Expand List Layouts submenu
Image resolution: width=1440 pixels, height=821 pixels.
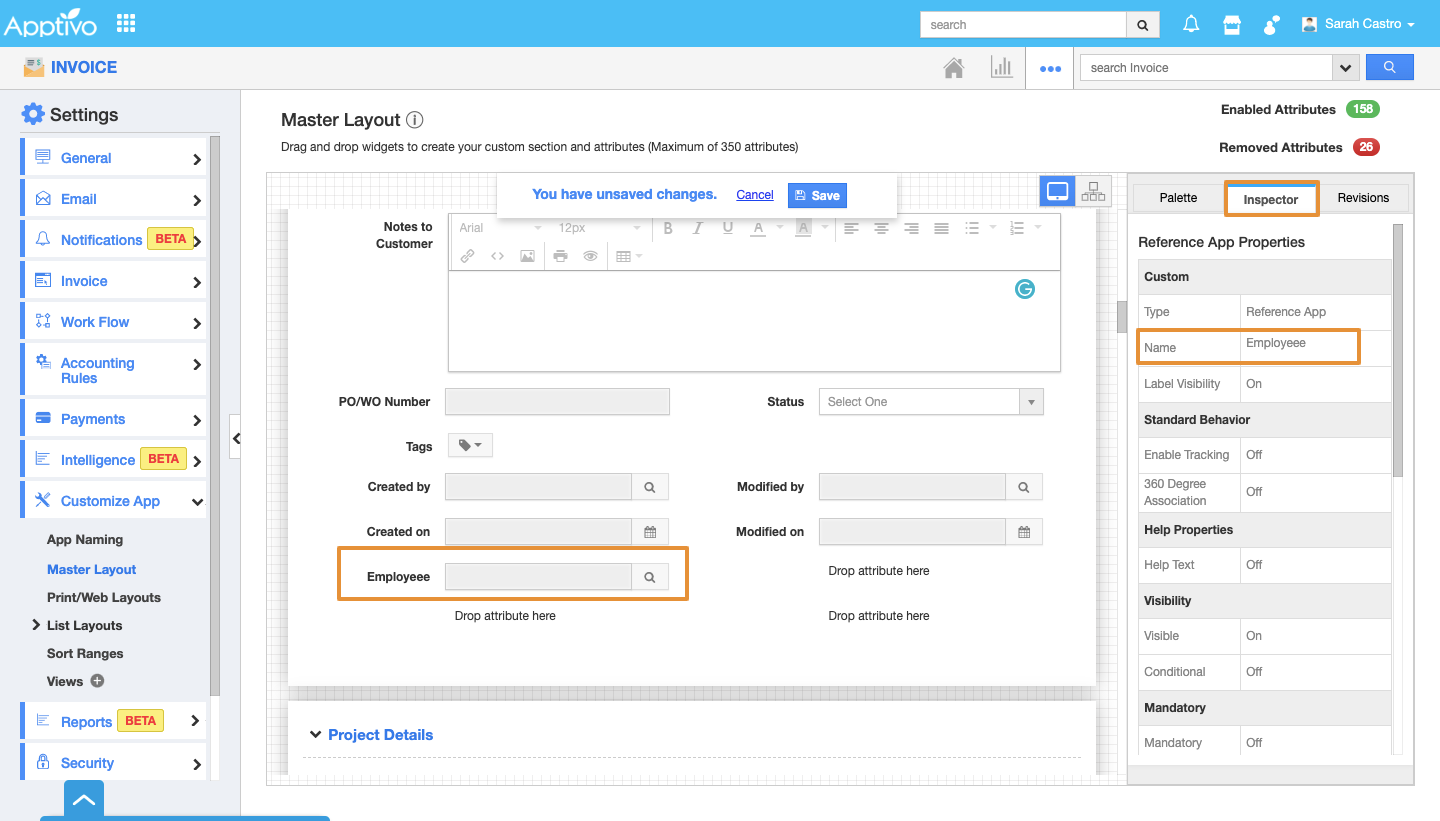[x=37, y=626]
